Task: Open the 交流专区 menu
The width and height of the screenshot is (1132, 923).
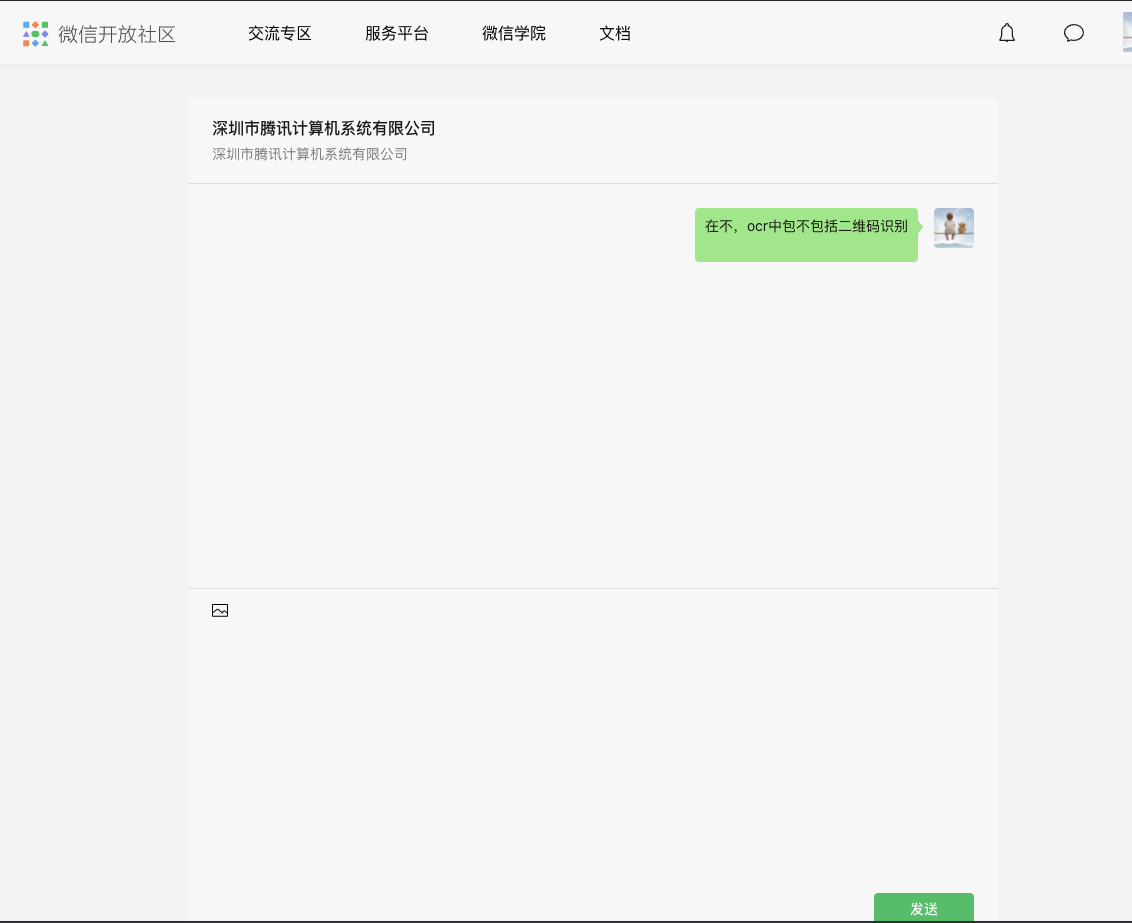Action: pyautogui.click(x=279, y=33)
